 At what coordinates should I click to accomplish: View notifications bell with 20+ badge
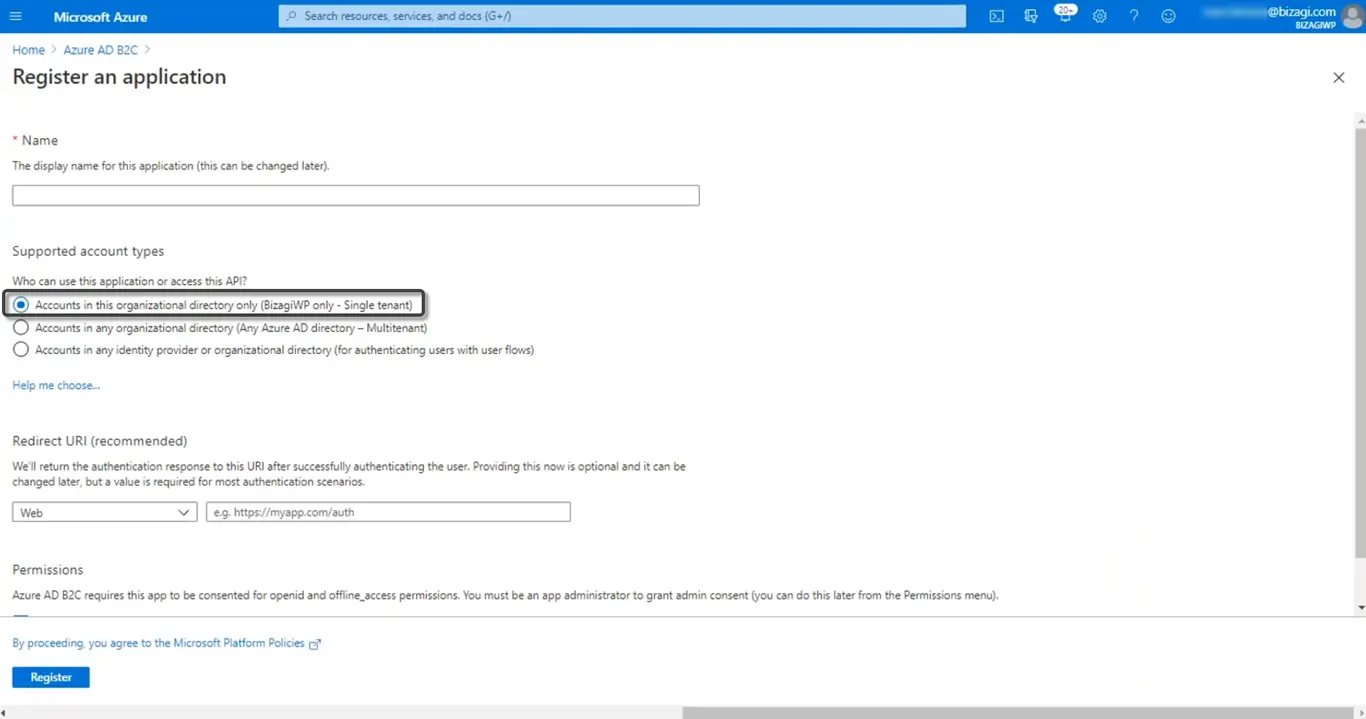click(1065, 15)
